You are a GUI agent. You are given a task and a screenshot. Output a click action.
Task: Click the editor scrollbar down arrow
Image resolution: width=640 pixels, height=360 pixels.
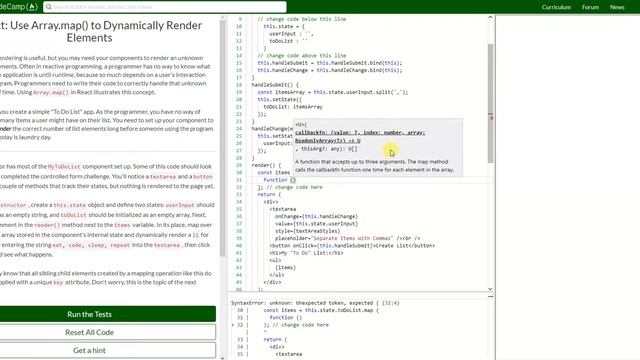(490, 289)
